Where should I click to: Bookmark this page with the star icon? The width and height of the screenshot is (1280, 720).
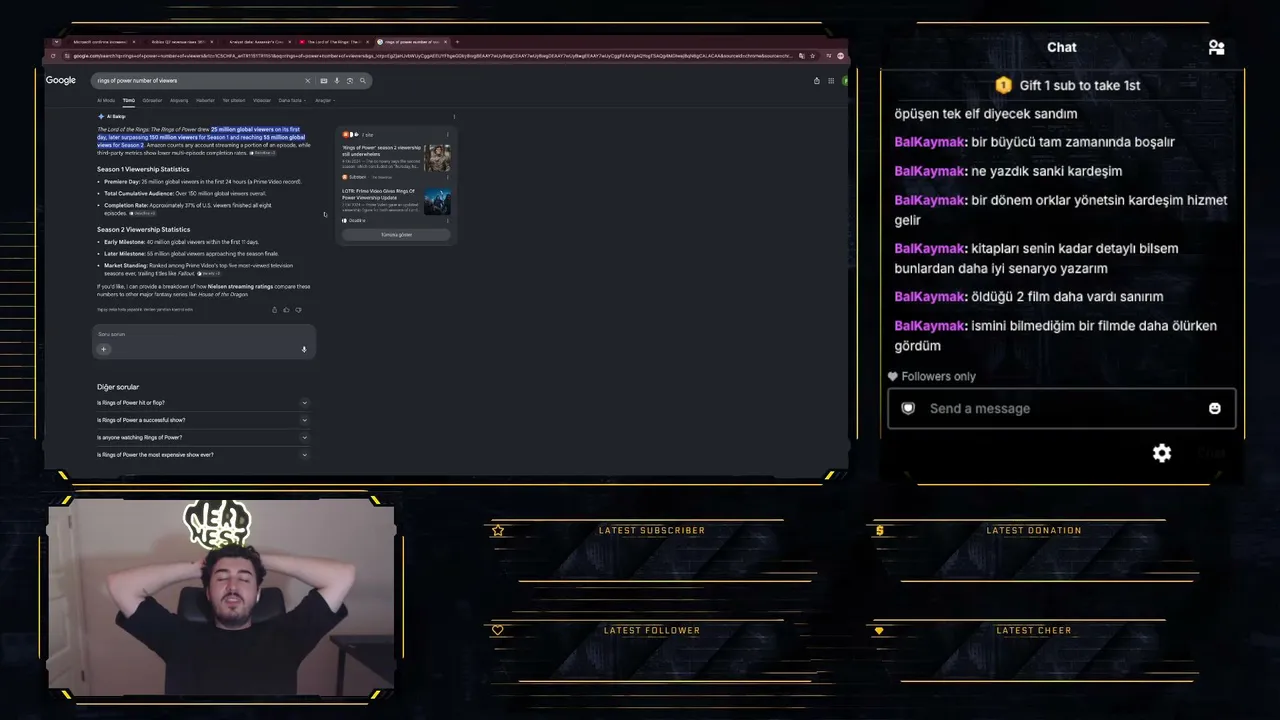coord(812,56)
